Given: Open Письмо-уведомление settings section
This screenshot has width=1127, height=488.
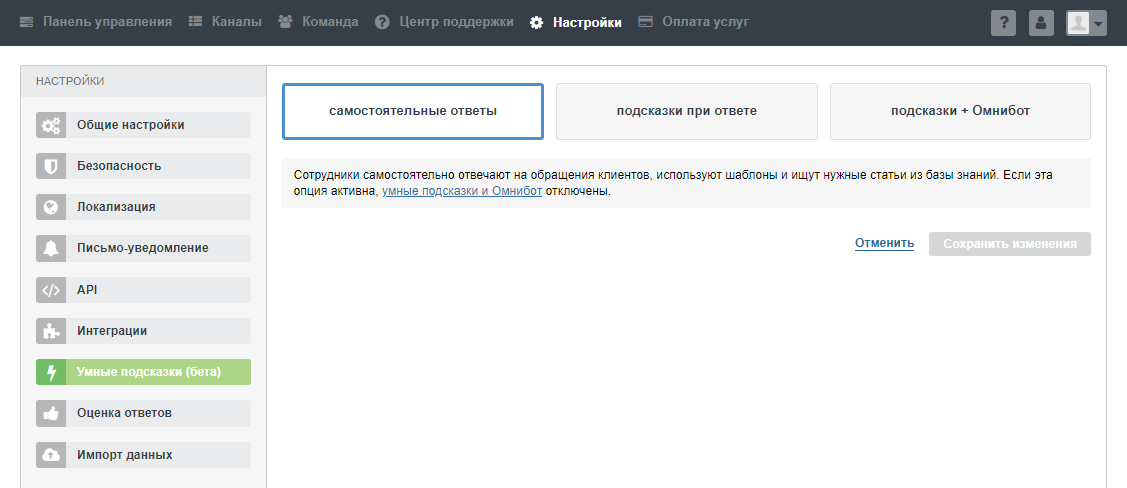Looking at the screenshot, I should 143,248.
